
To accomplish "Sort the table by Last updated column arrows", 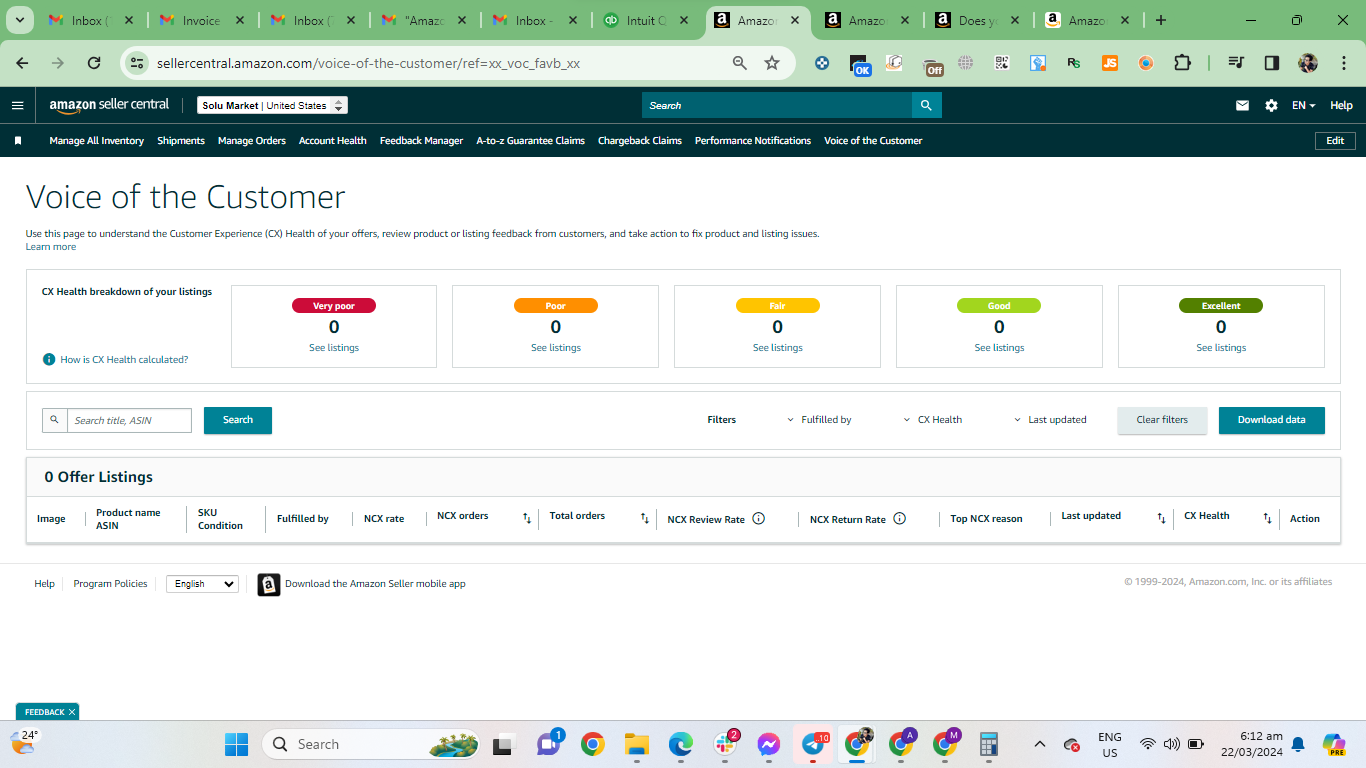I will point(1161,518).
